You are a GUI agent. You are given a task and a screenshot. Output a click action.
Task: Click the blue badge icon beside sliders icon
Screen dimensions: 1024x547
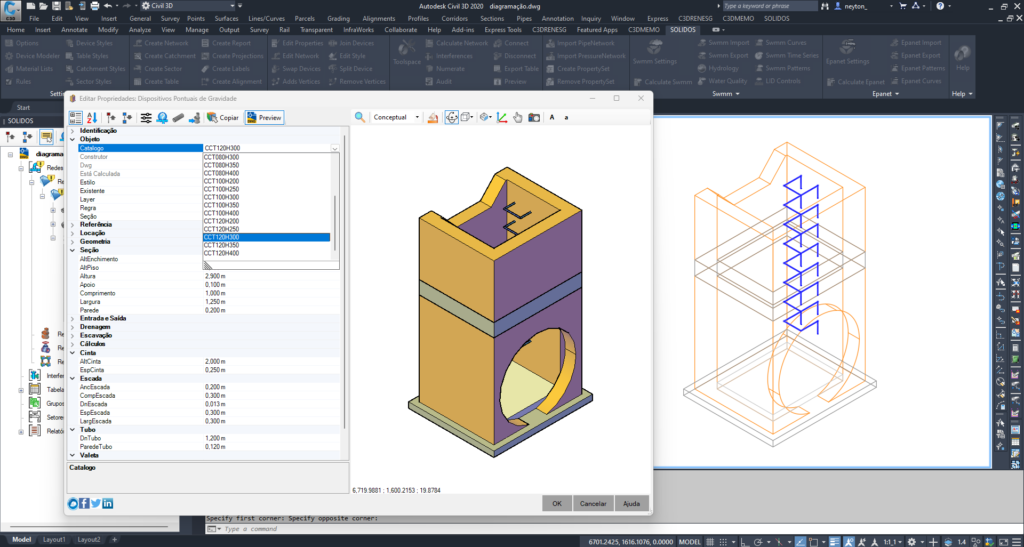[162, 117]
